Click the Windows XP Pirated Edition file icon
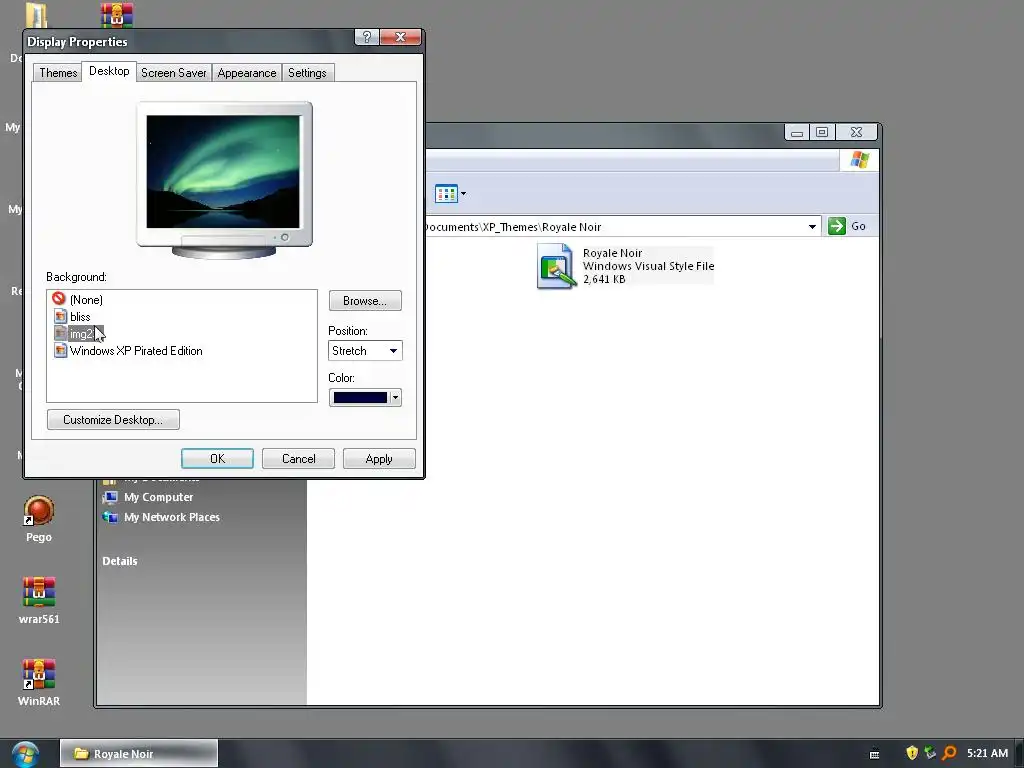The image size is (1024, 768). (x=60, y=351)
